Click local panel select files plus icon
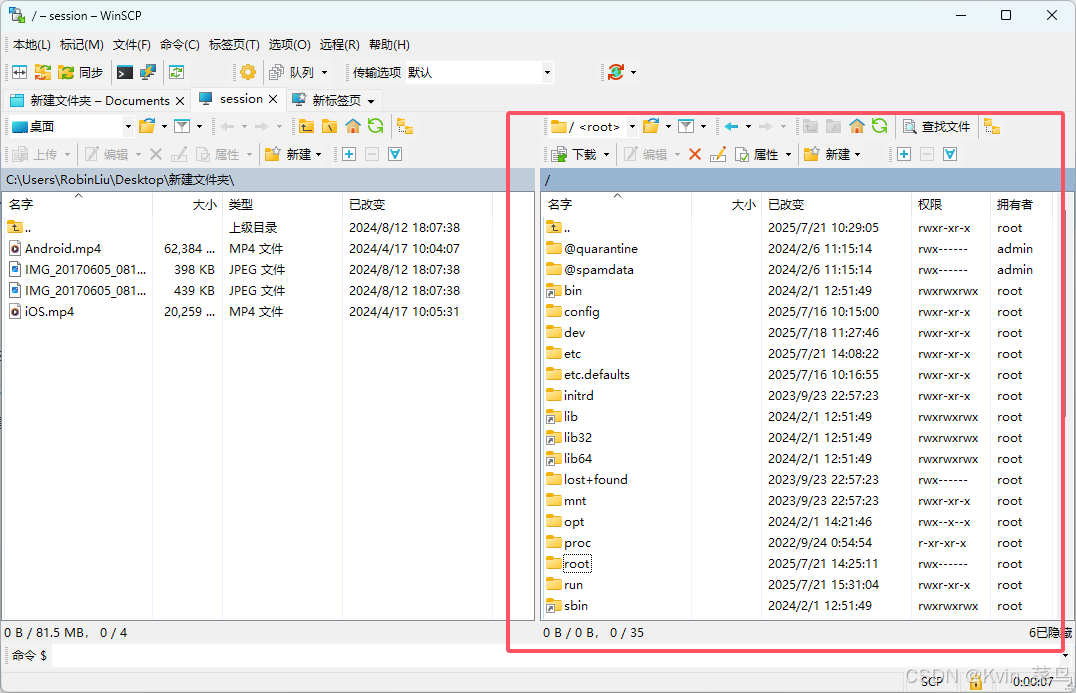 click(349, 154)
